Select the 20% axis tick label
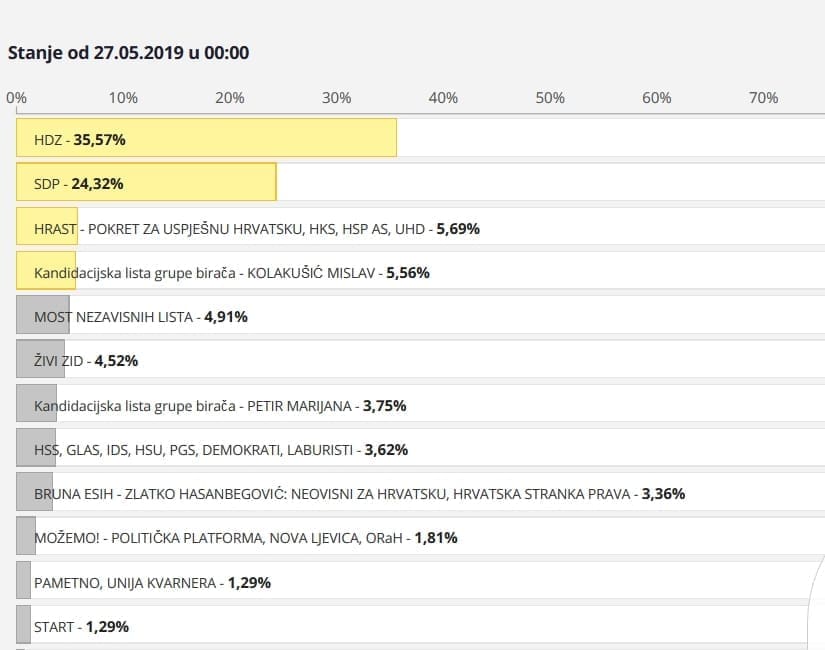The height and width of the screenshot is (650, 825). [x=230, y=98]
